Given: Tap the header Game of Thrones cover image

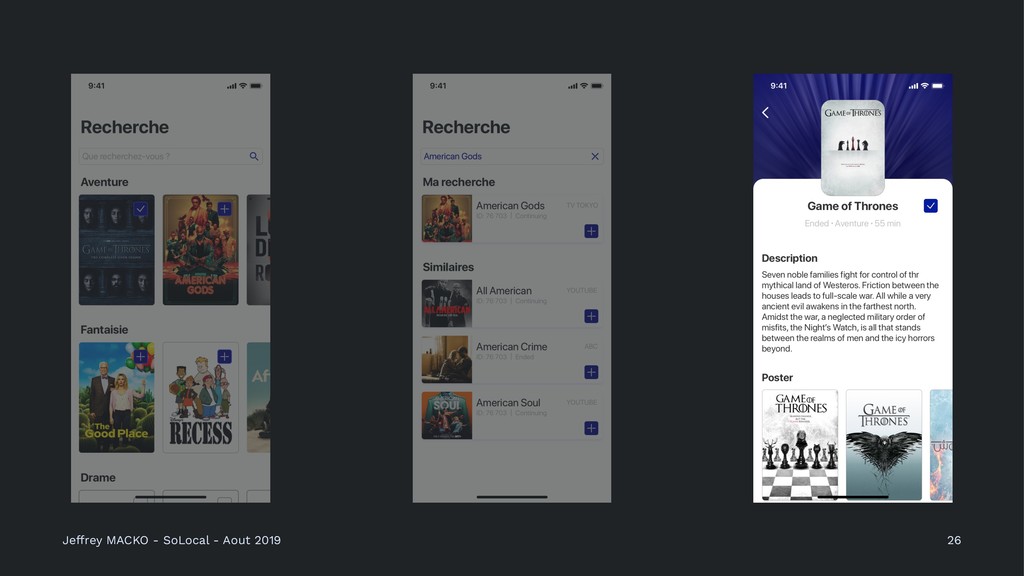Looking at the screenshot, I should click(x=853, y=148).
